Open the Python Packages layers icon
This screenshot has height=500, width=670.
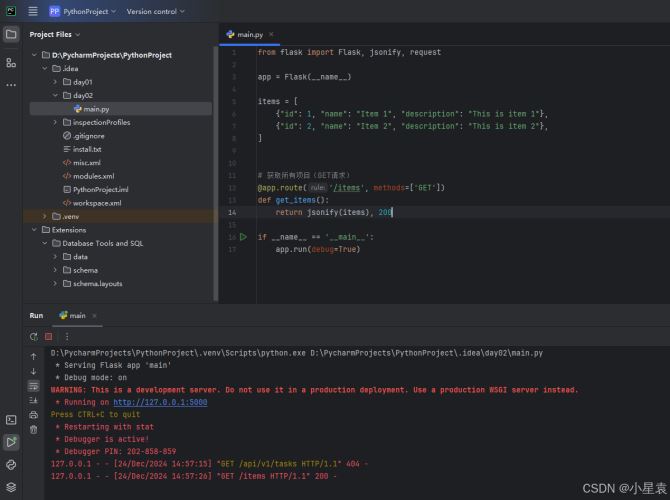(11, 487)
